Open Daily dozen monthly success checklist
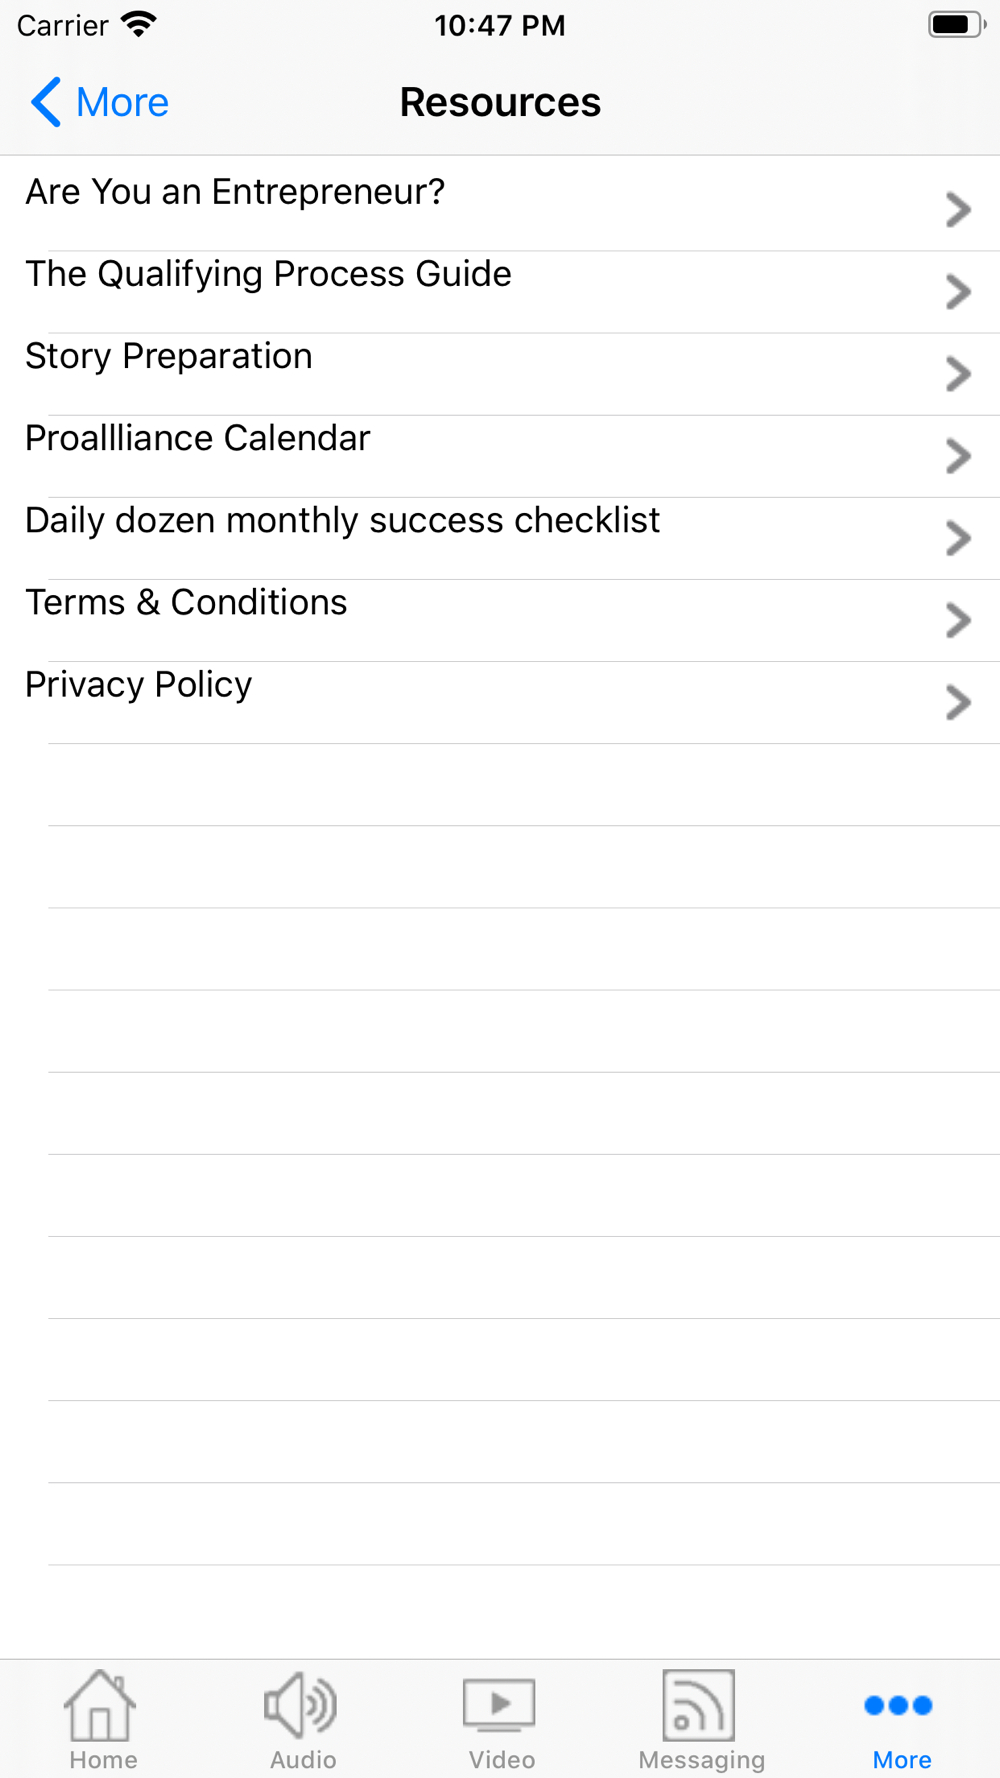1000x1778 pixels. tap(342, 521)
